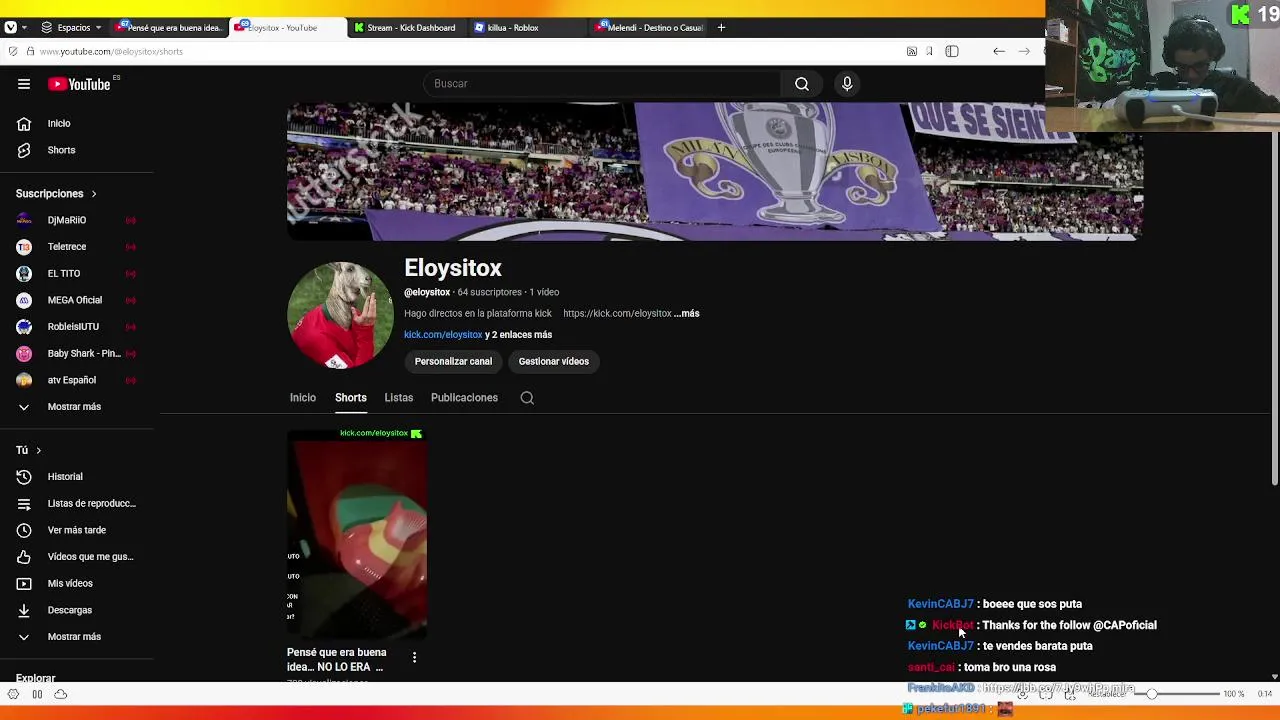Click the cloud sync icon in status bar
1280x720 pixels.
[61, 694]
